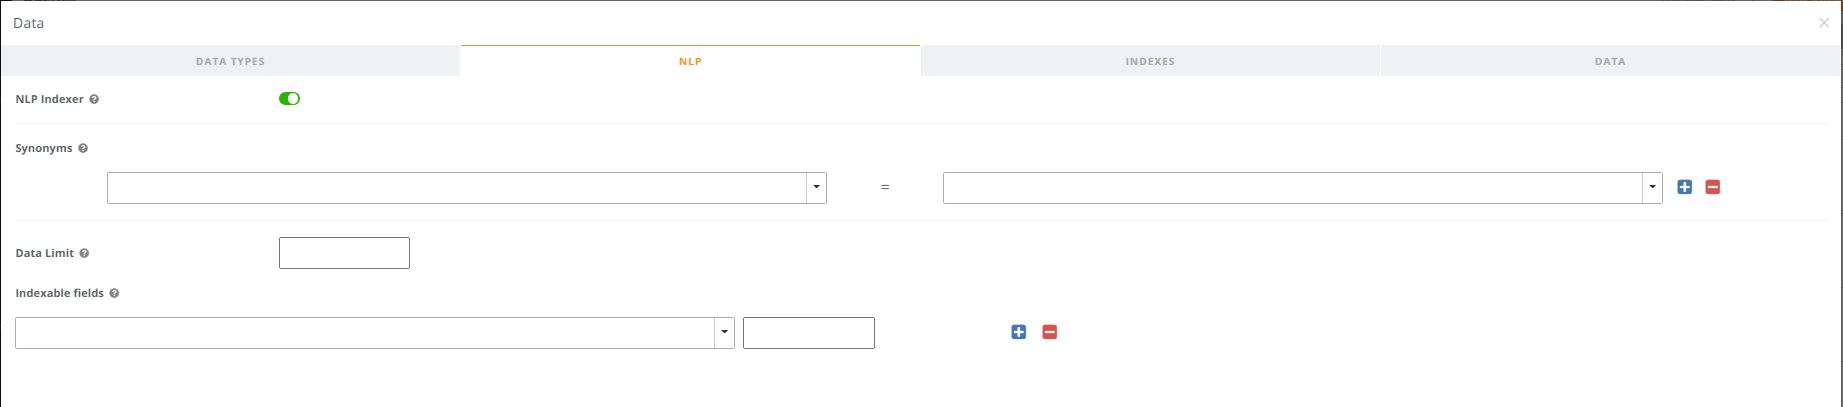Open the Indexable fields dropdown arrow
Viewport: 1843px width, 407px height.
(x=724, y=333)
